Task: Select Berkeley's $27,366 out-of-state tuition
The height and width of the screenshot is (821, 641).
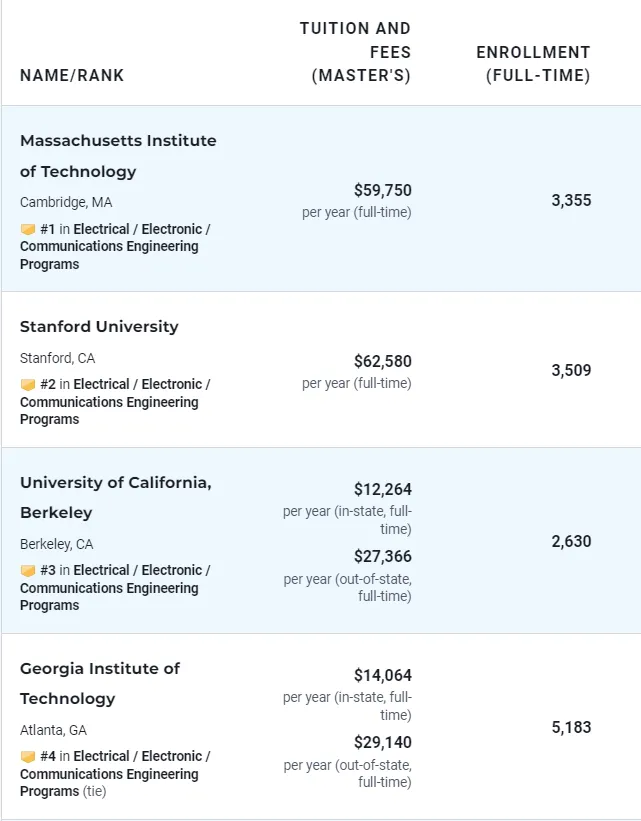Action: [382, 556]
